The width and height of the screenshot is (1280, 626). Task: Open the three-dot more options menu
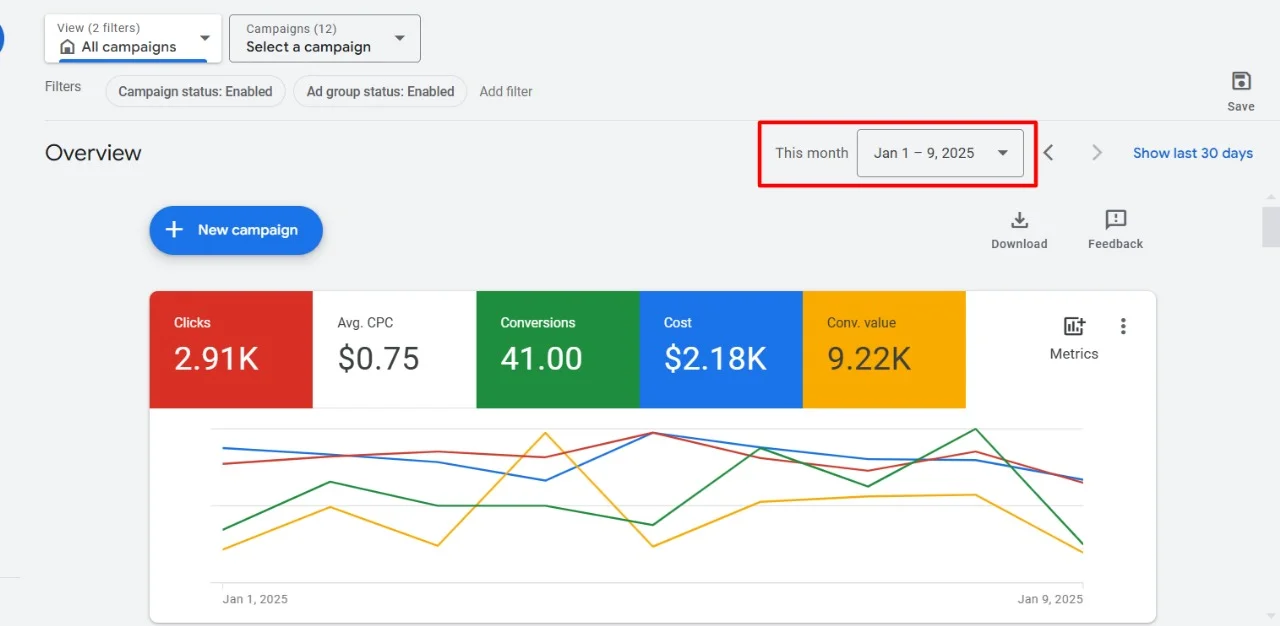[x=1123, y=326]
